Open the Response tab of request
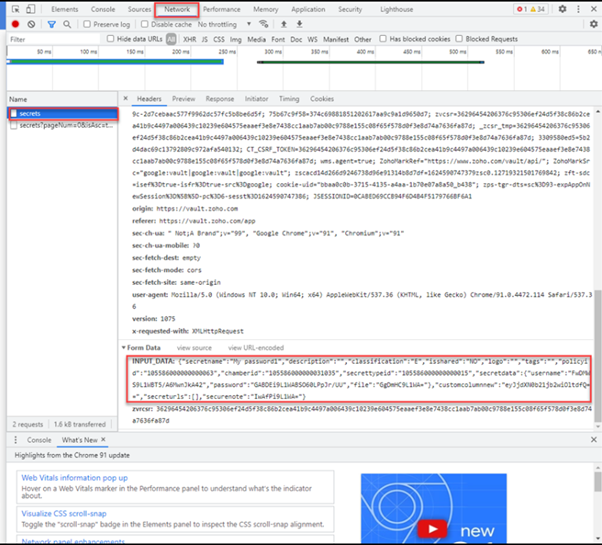Viewport: 602px width, 545px height. 220,99
